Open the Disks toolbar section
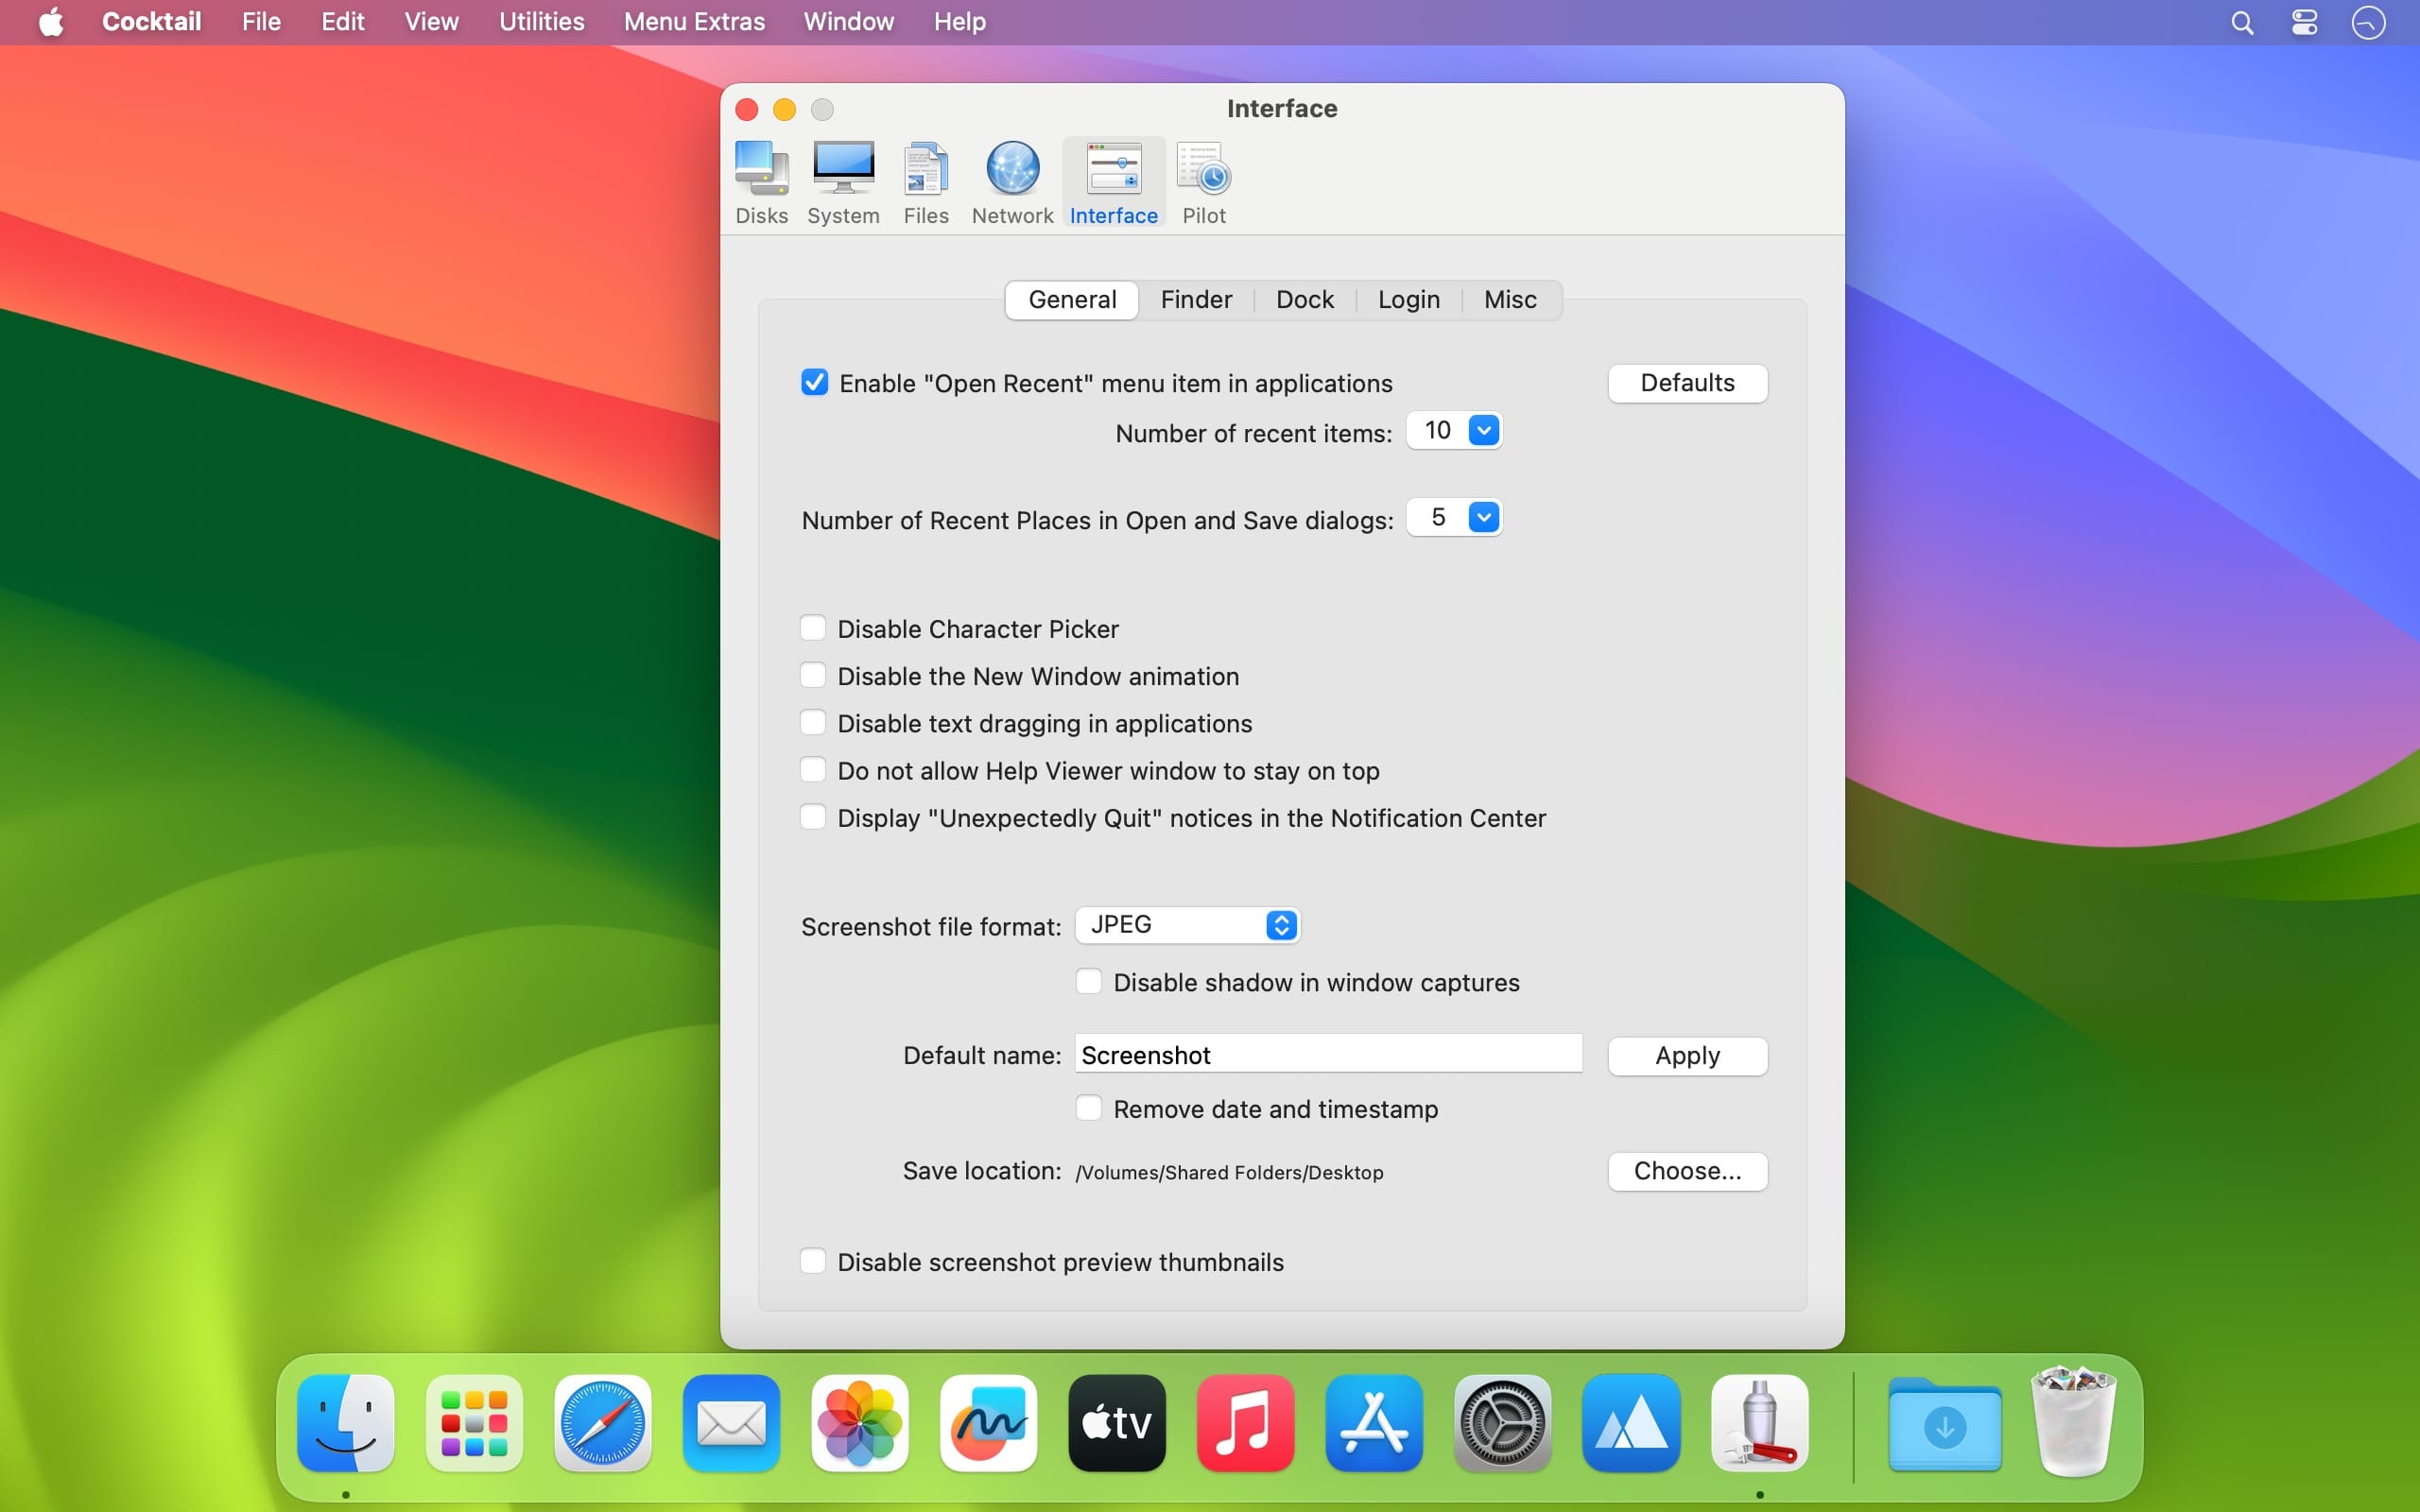 (761, 183)
